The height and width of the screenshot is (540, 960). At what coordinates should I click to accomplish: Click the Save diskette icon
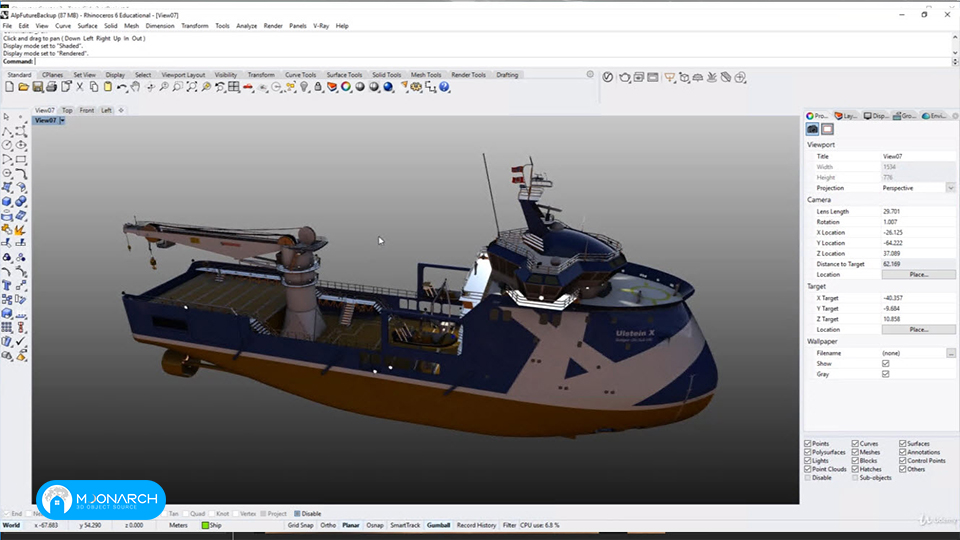(x=37, y=88)
